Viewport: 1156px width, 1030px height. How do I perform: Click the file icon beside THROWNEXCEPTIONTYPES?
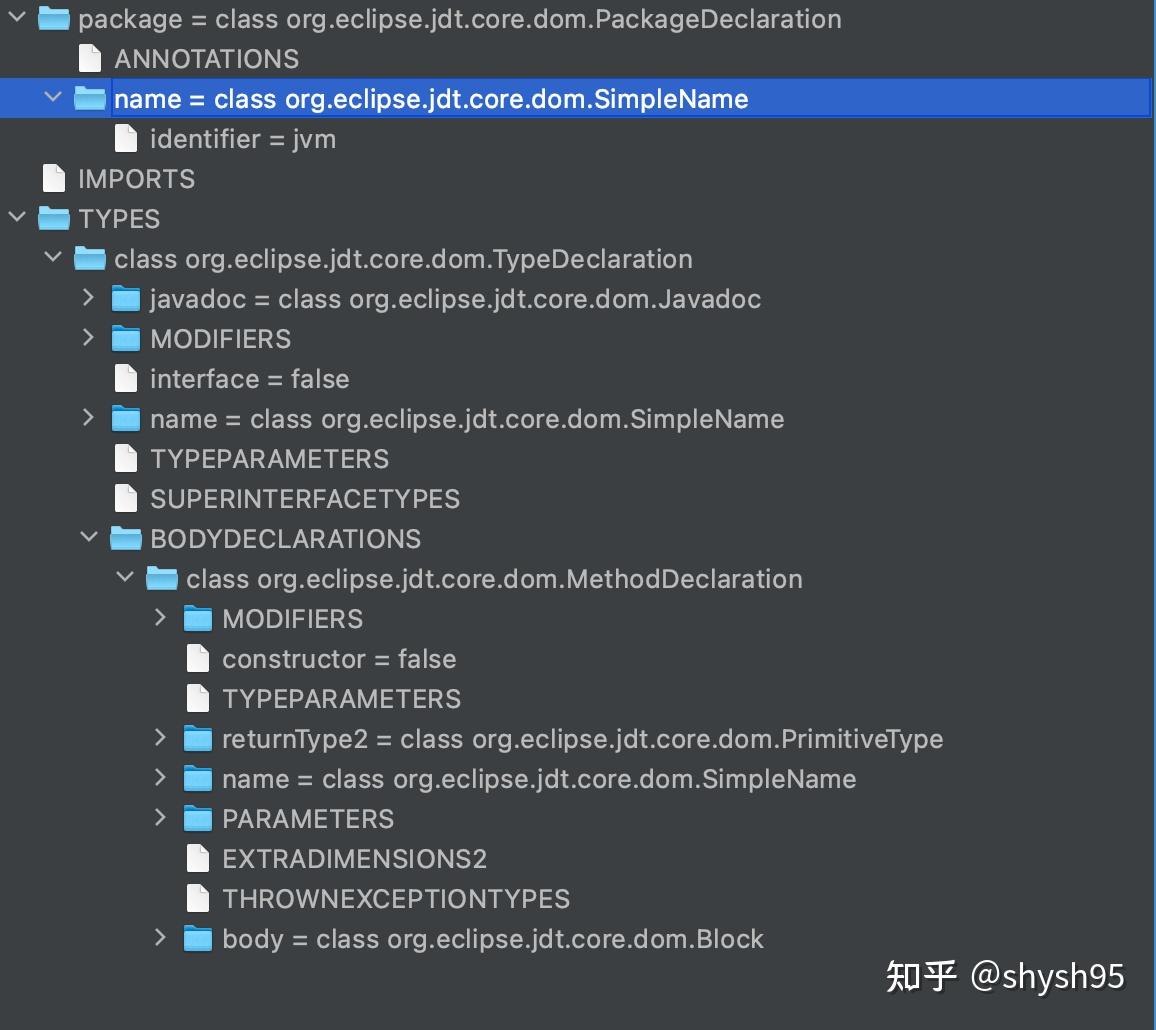(x=198, y=899)
